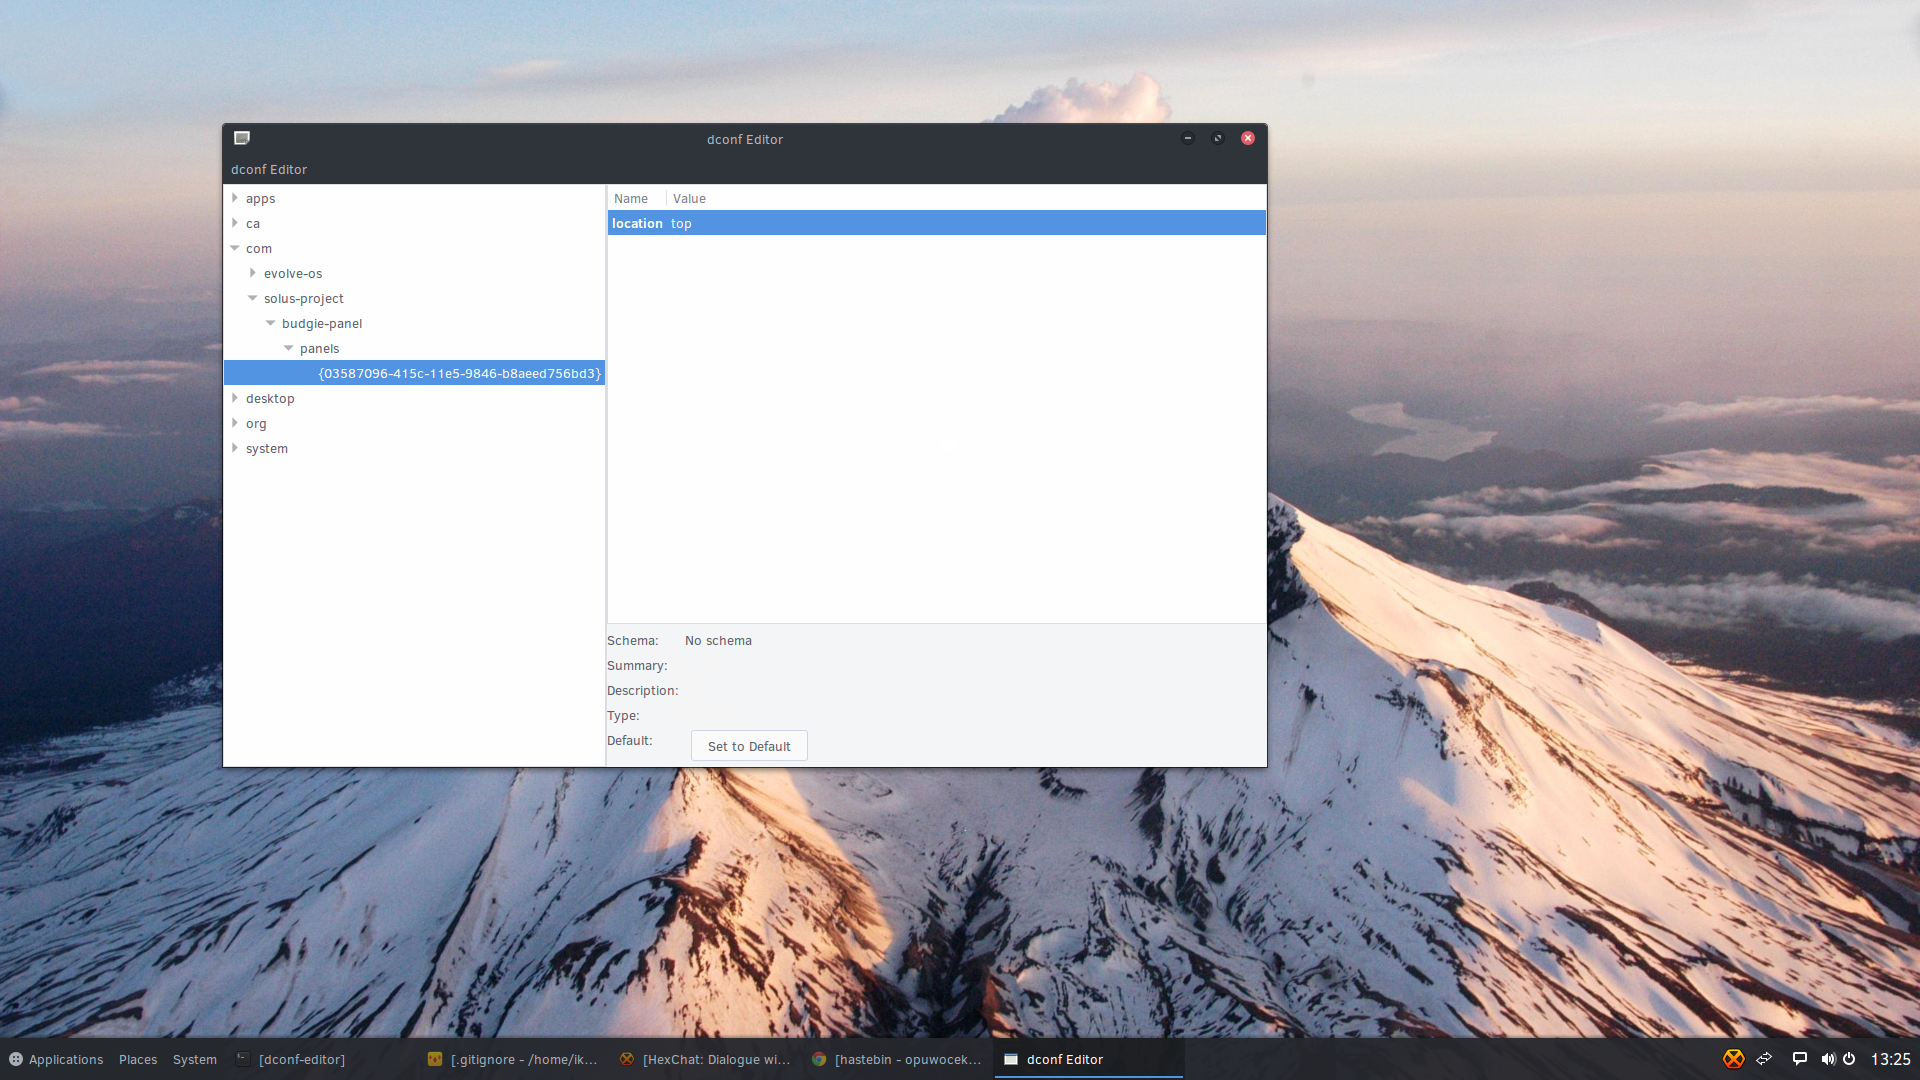The image size is (1920, 1080).
Task: Select the evolve-os folder label
Action: [293, 273]
